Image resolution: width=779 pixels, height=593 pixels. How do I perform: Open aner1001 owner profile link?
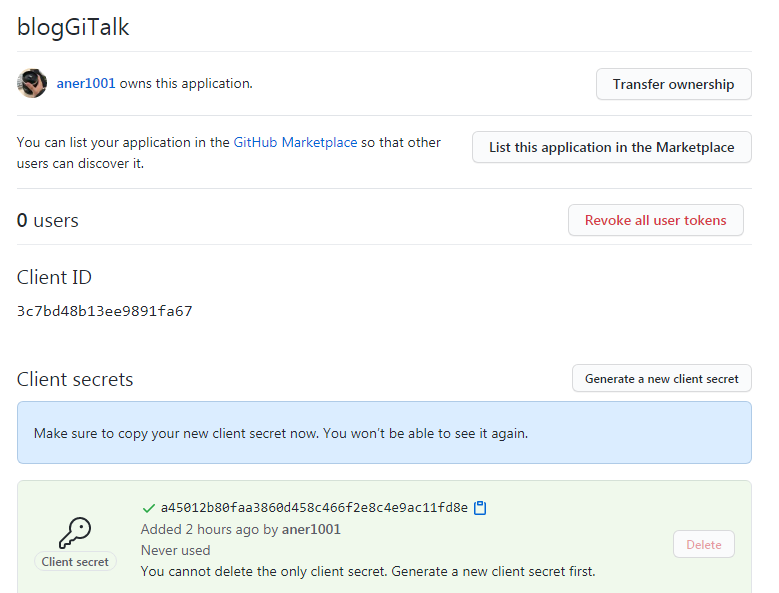point(86,83)
